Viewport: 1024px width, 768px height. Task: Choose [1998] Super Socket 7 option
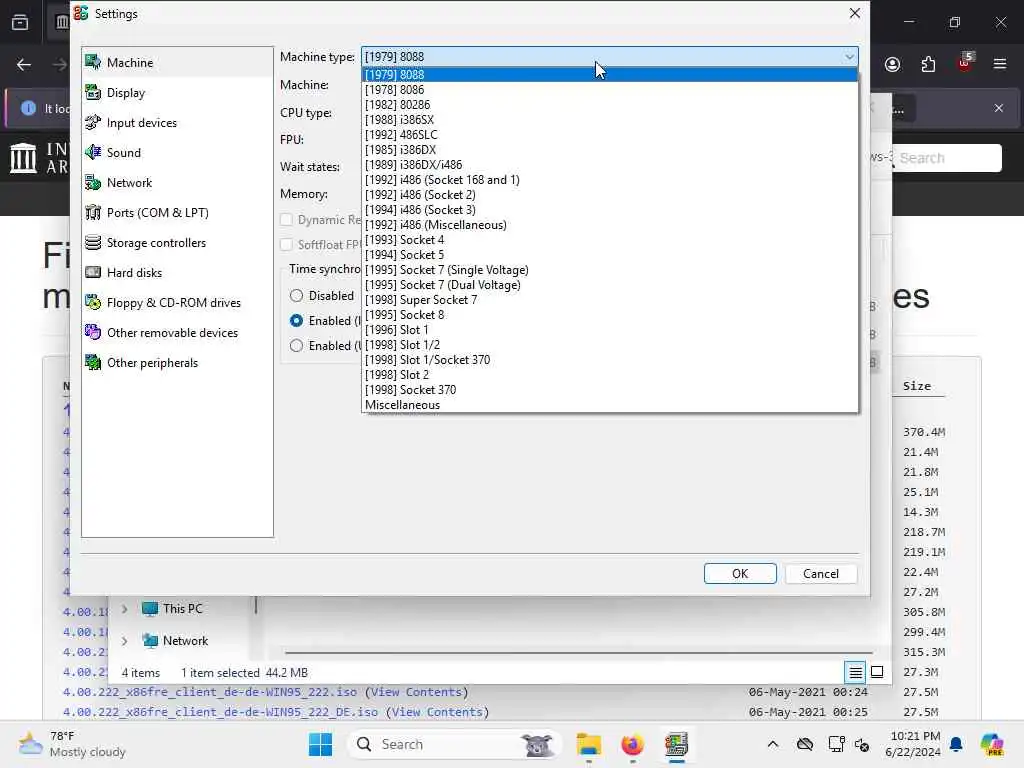point(610,300)
